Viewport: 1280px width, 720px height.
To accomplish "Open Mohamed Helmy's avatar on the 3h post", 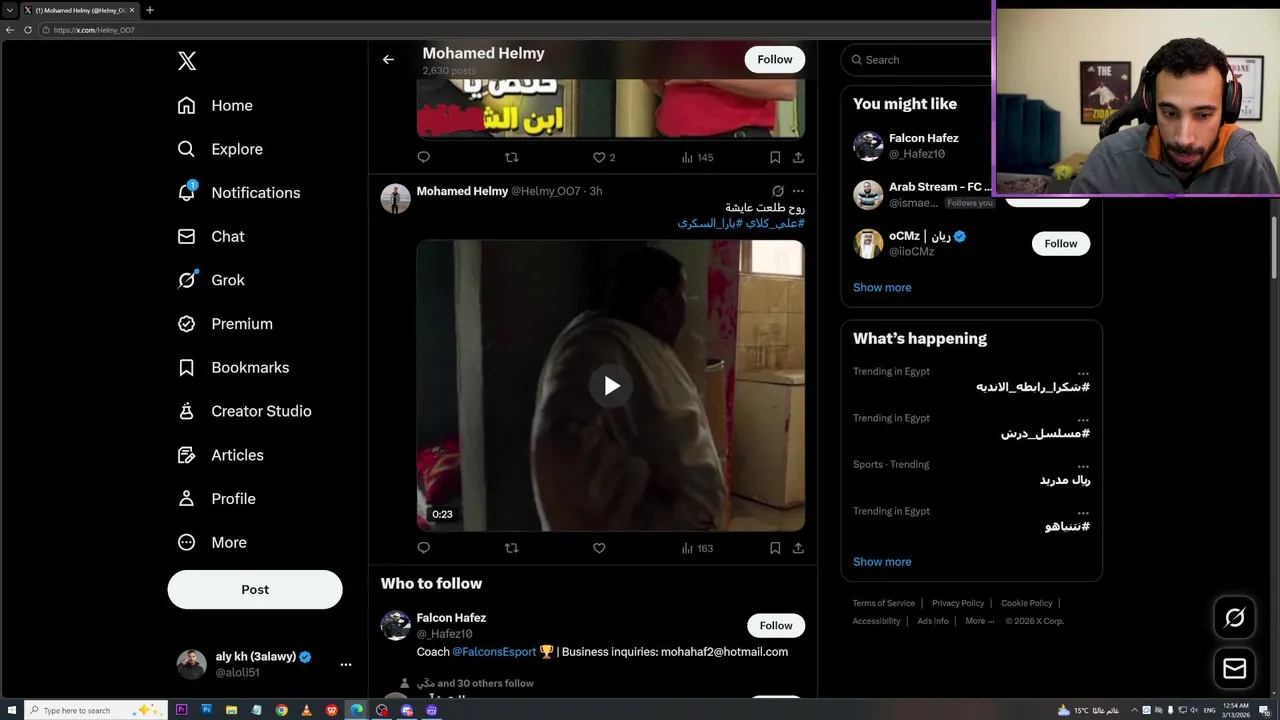I will [396, 198].
